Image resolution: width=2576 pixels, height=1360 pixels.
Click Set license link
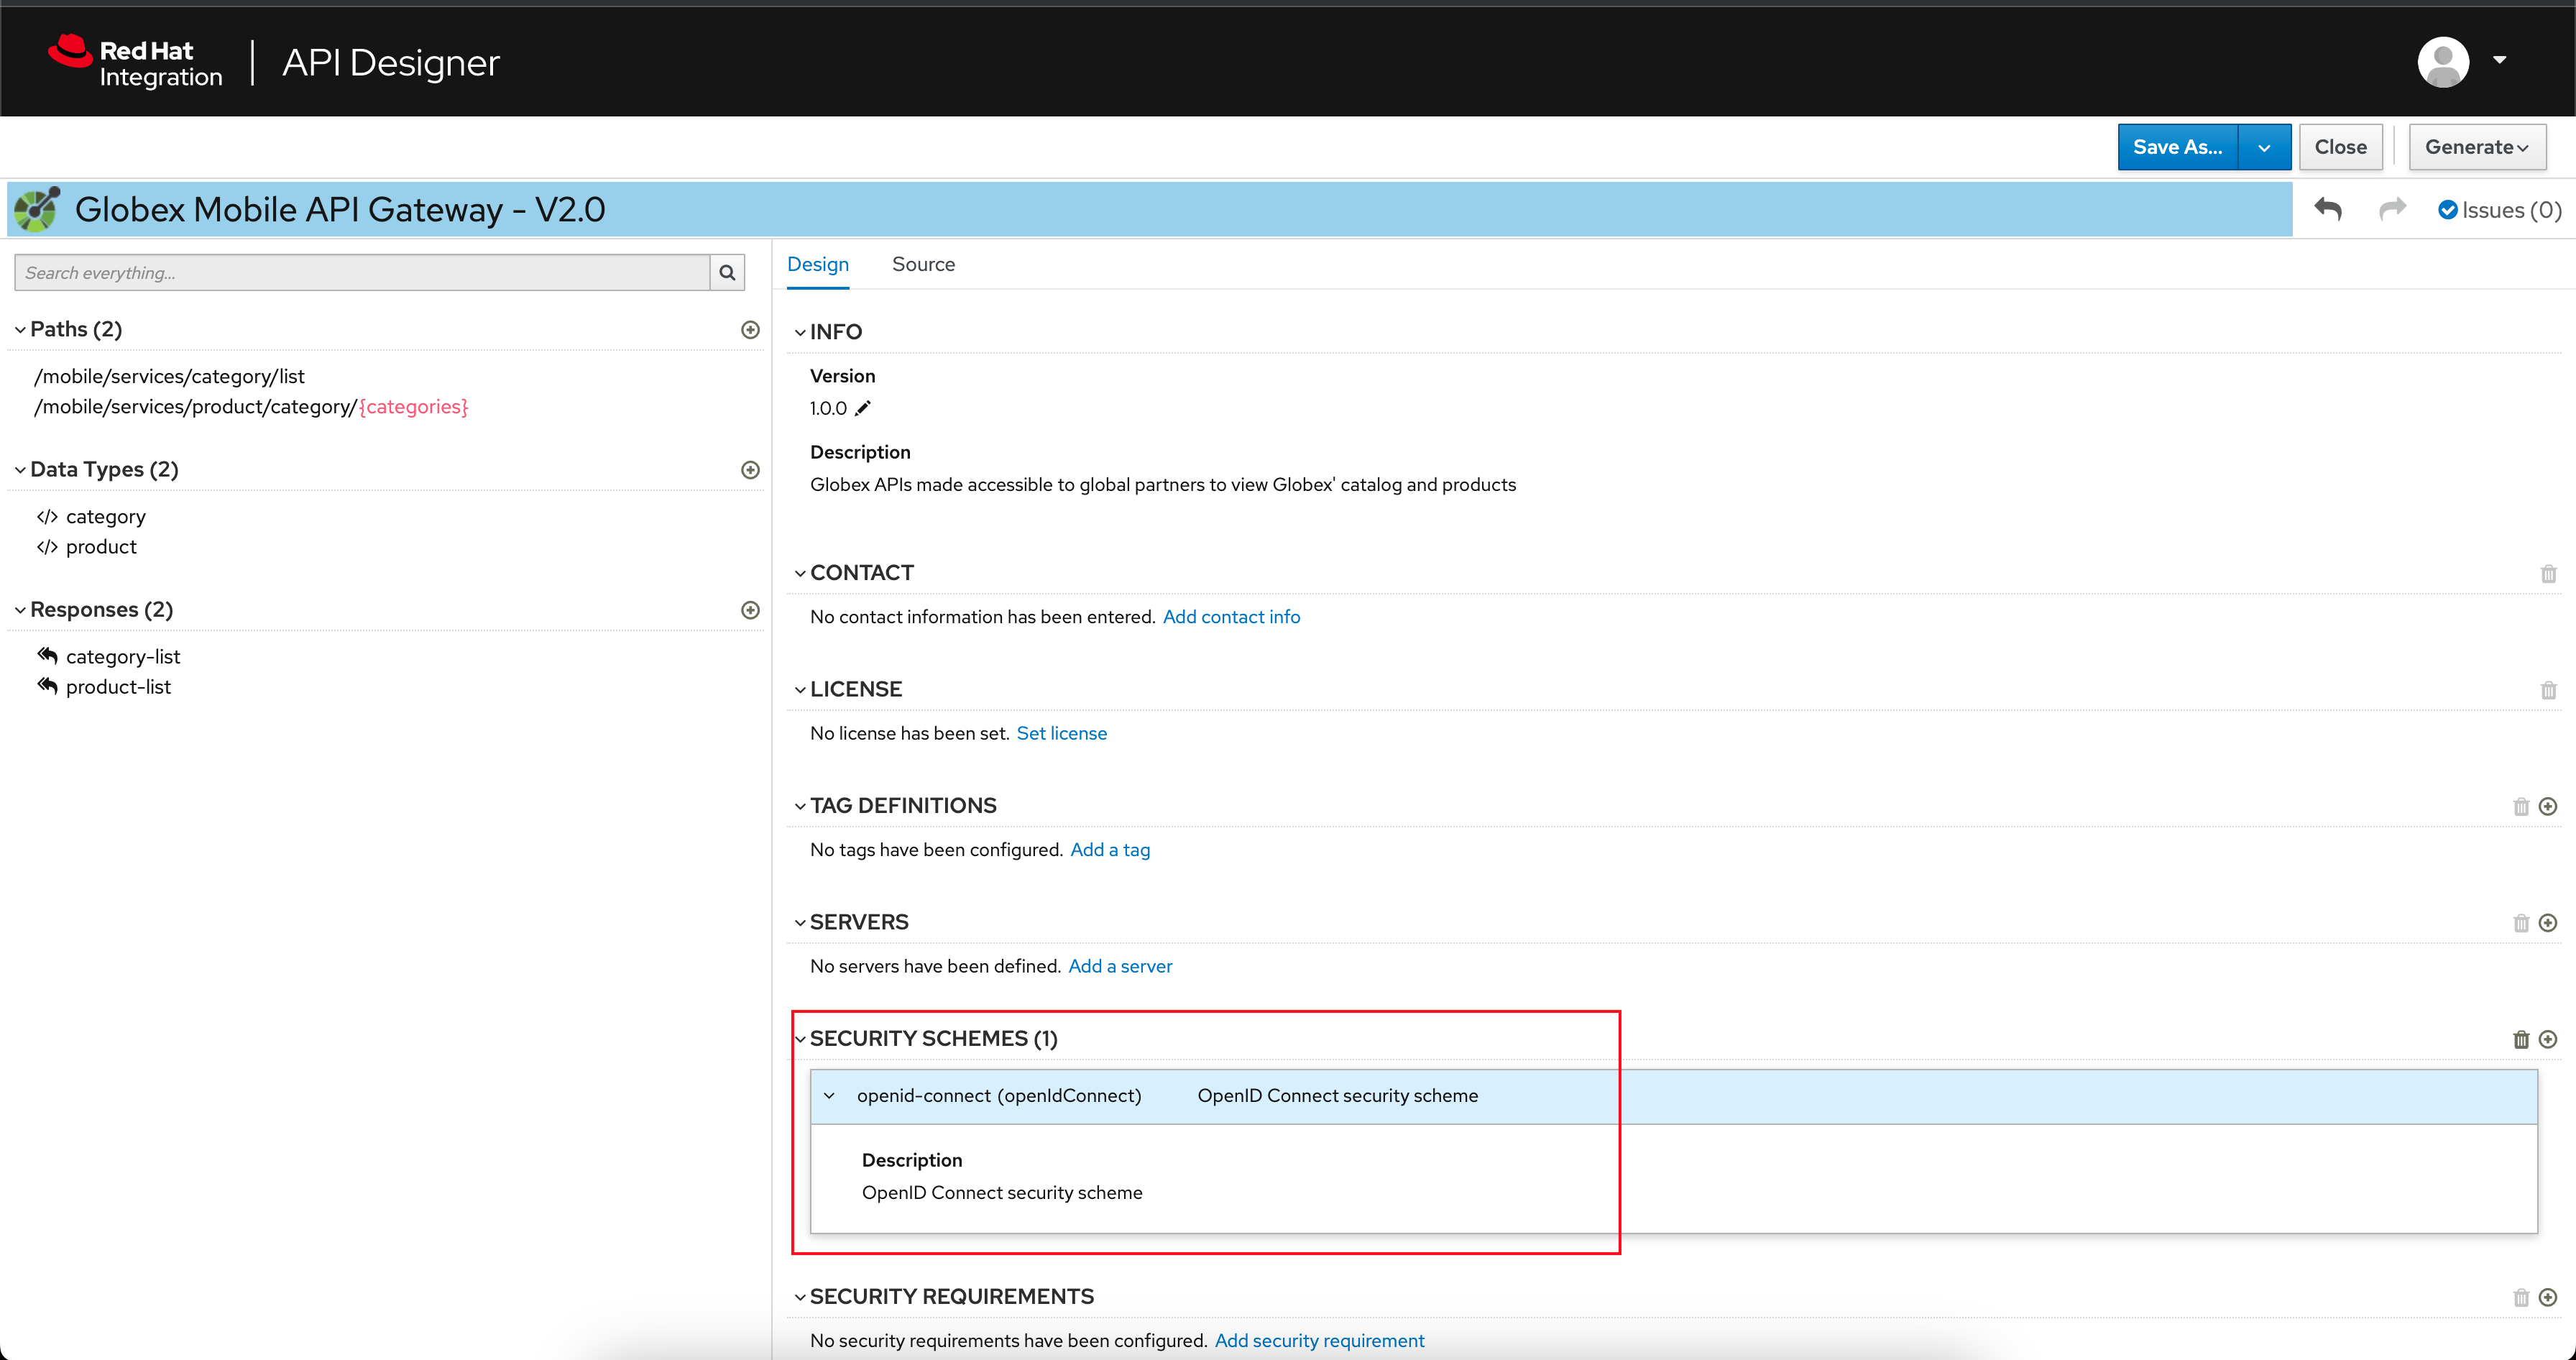point(1061,733)
